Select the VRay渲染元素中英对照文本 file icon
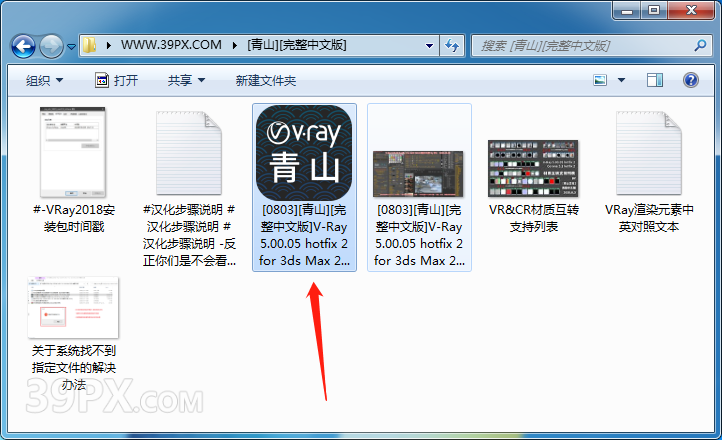Screen dimensions: 722x440 tap(649, 153)
